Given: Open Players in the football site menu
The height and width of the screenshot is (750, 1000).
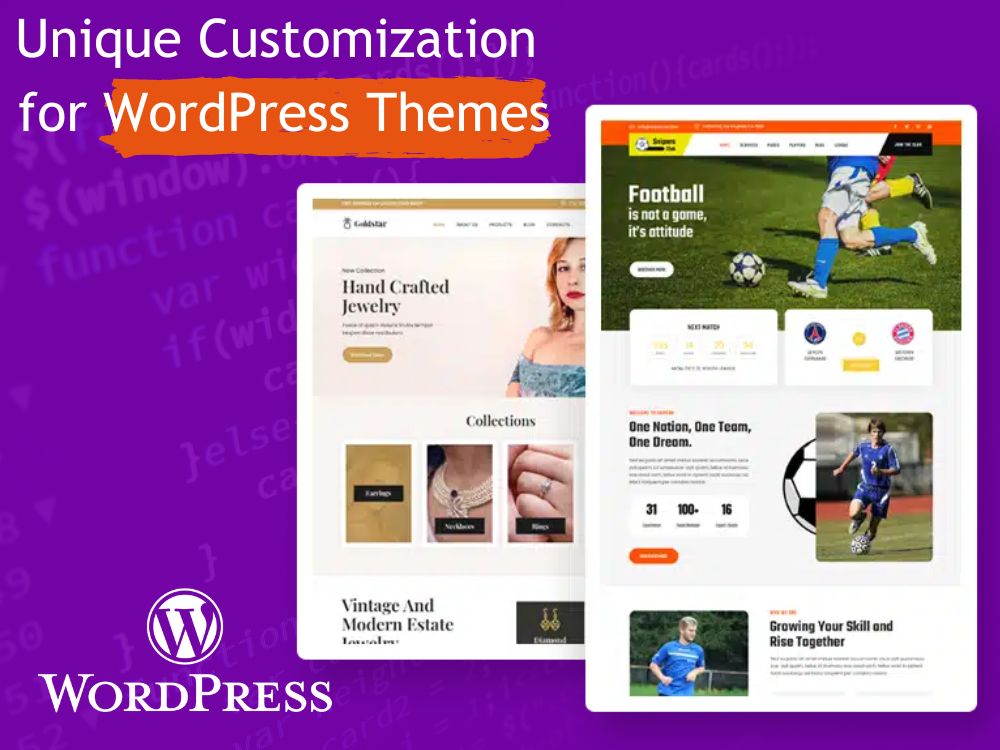Looking at the screenshot, I should point(797,145).
